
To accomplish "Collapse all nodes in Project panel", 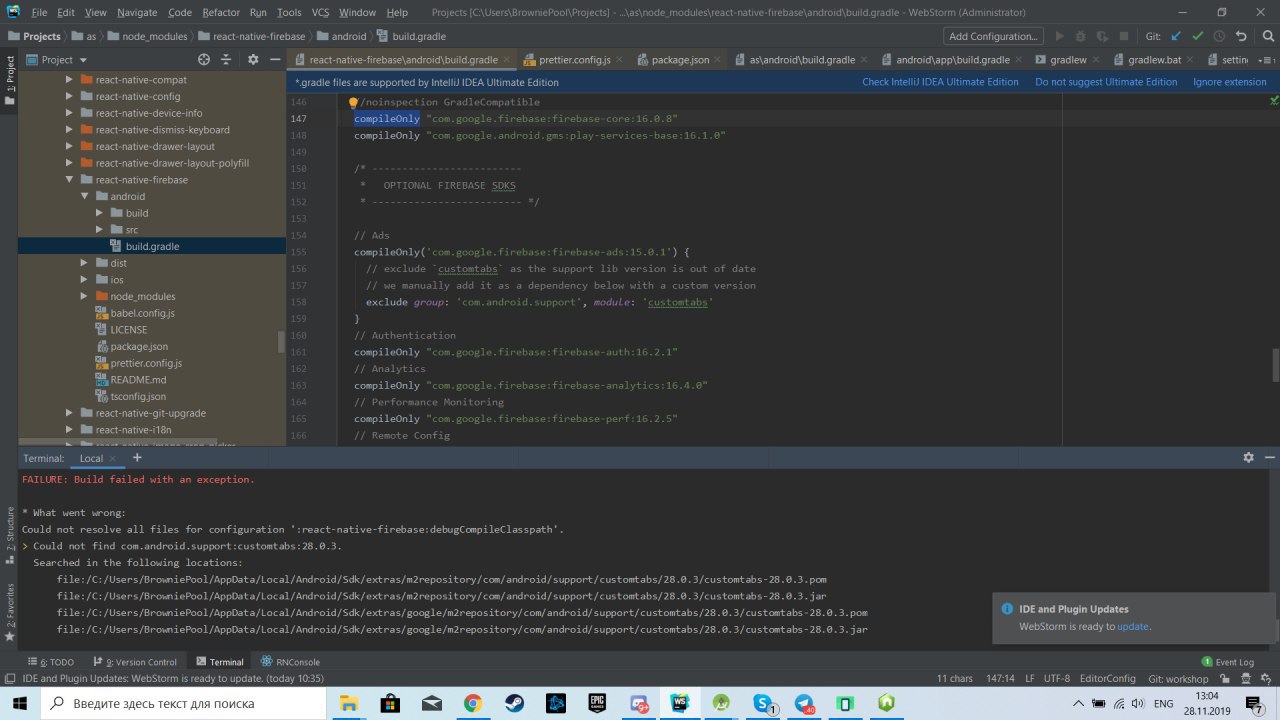I will pos(227,60).
